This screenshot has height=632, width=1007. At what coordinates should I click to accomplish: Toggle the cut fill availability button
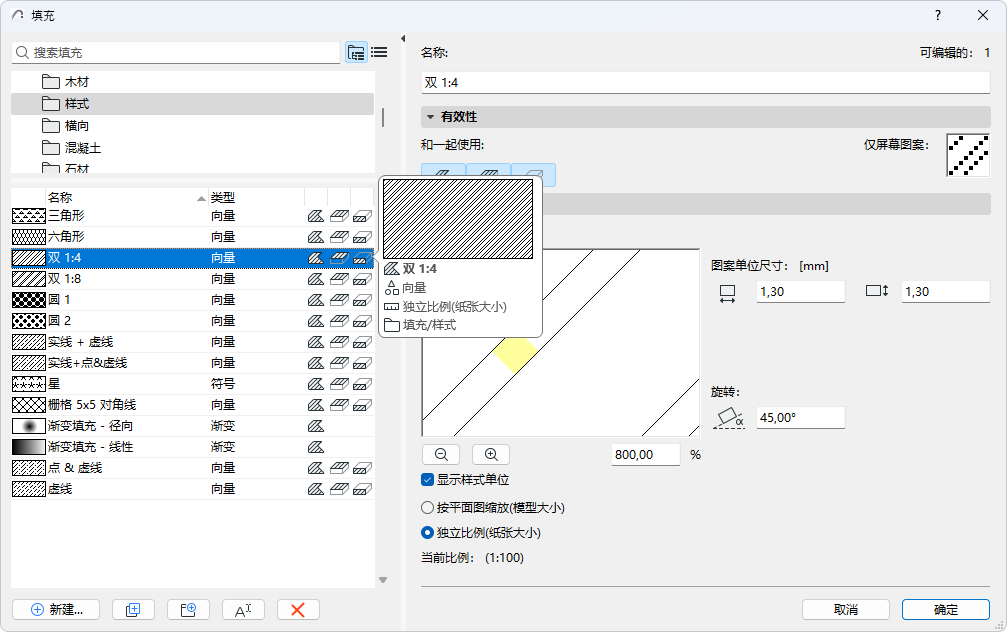[534, 174]
